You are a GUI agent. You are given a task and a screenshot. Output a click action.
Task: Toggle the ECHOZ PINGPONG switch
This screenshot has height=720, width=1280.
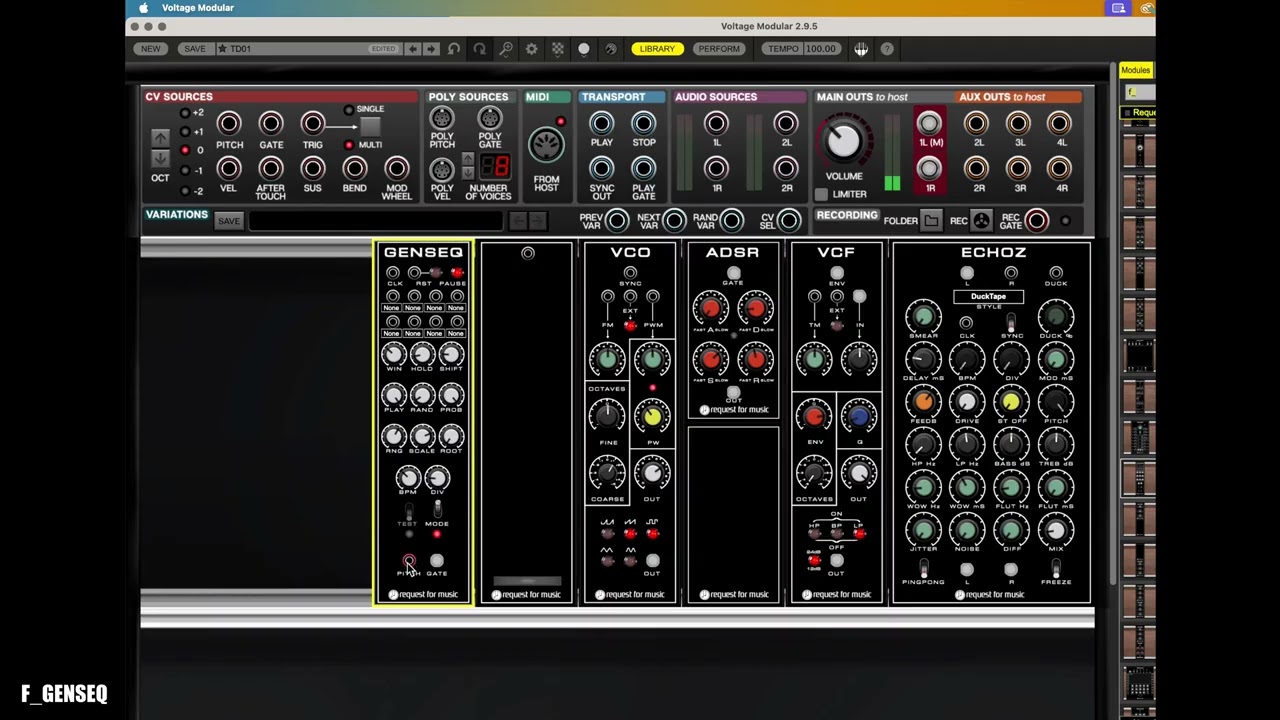point(924,569)
